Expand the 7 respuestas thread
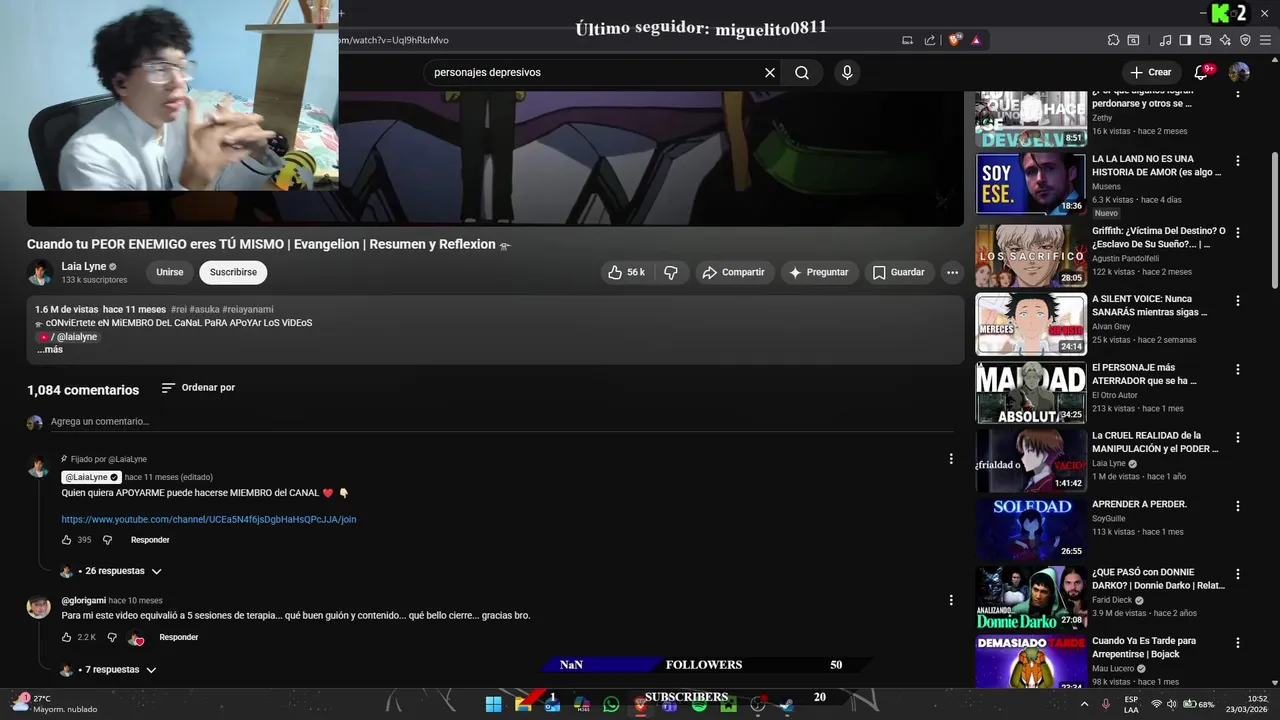This screenshot has width=1280, height=720. point(109,670)
